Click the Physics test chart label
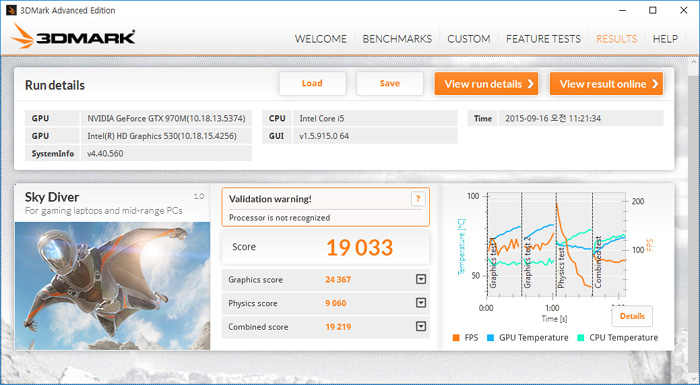 pyautogui.click(x=562, y=268)
